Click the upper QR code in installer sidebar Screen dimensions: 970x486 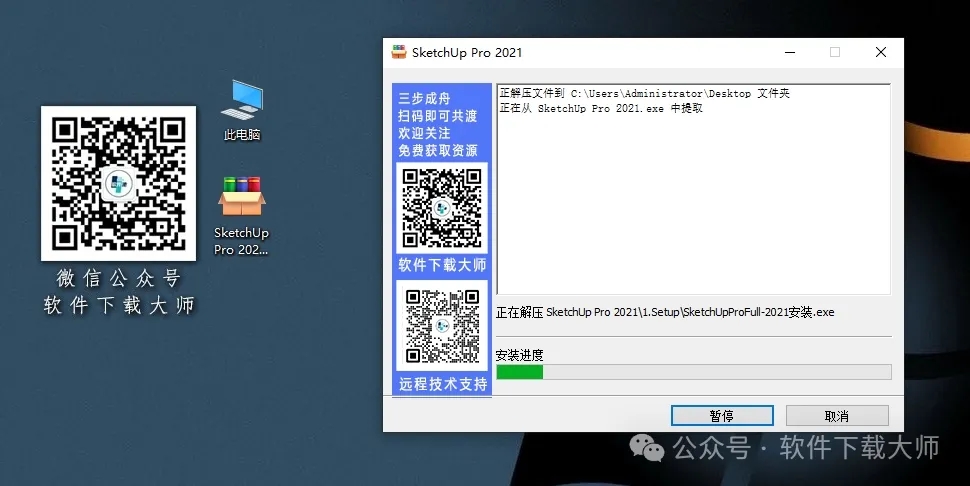(442, 208)
